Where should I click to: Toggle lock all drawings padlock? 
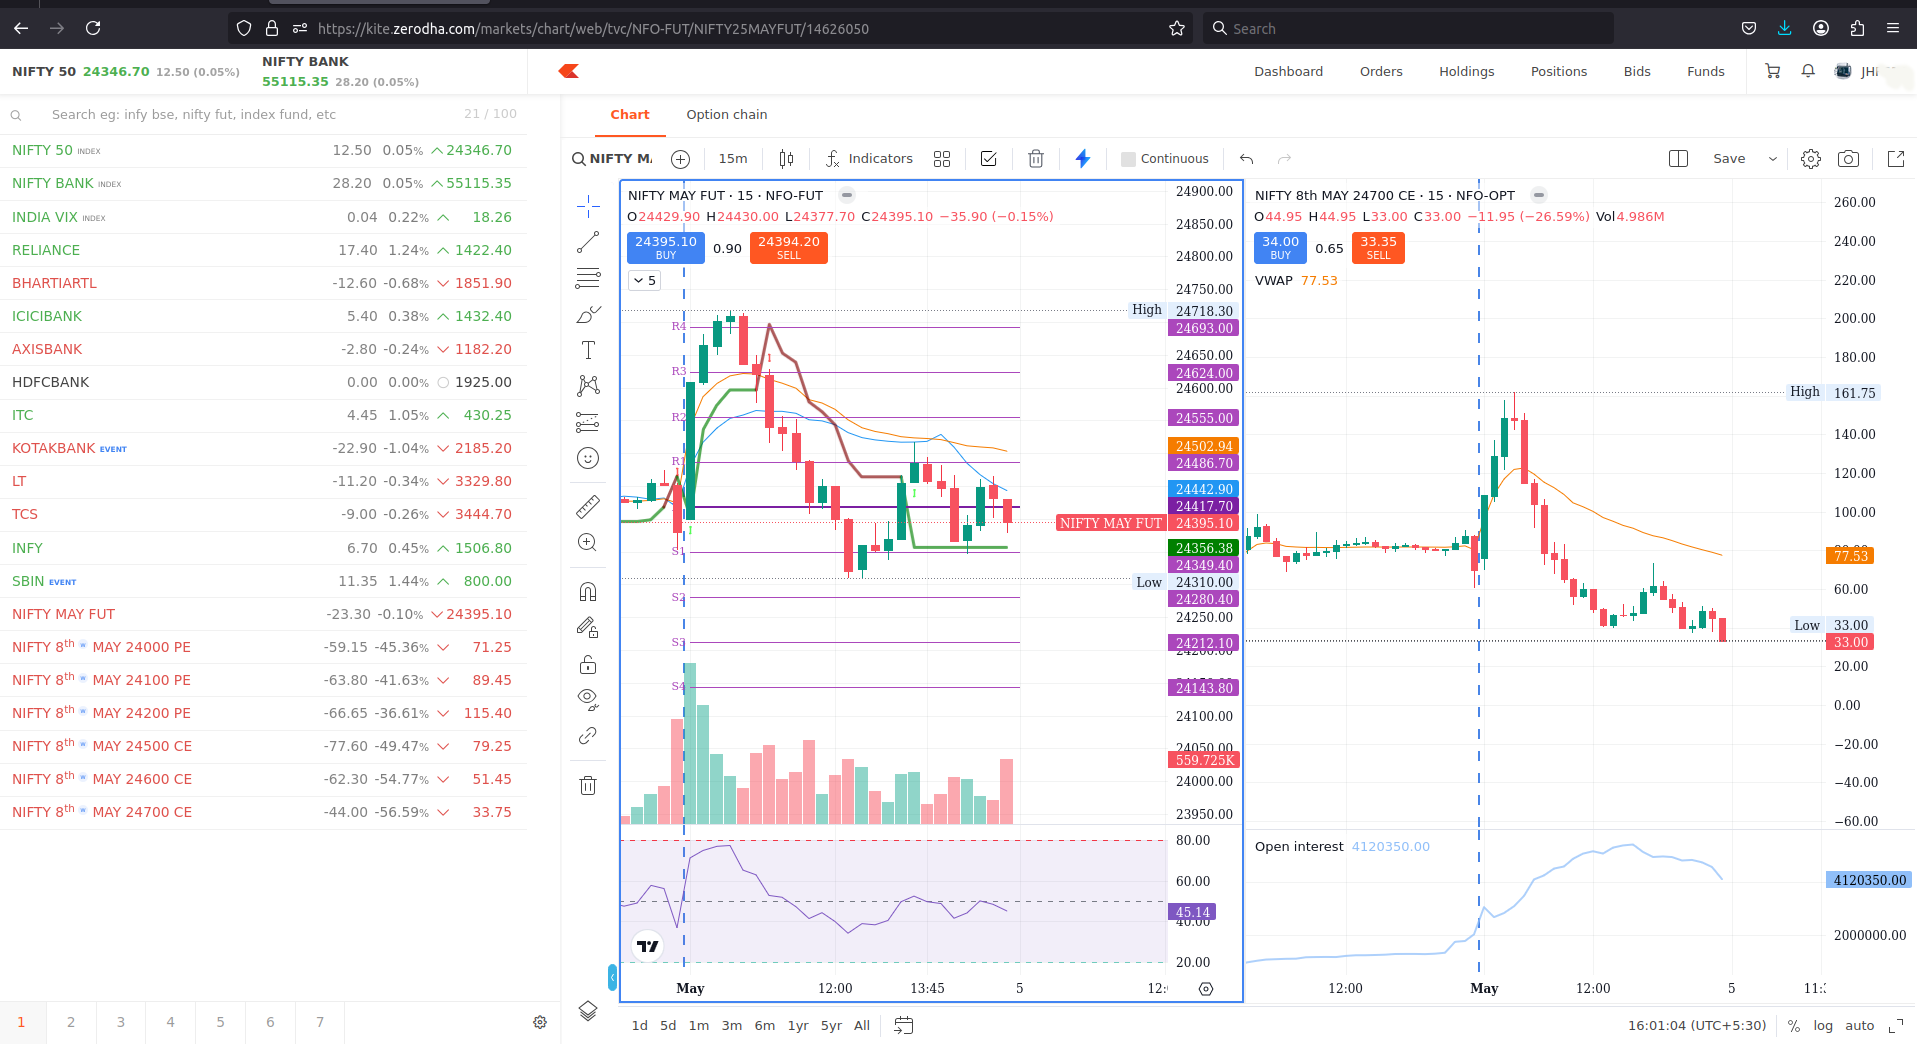coord(588,665)
